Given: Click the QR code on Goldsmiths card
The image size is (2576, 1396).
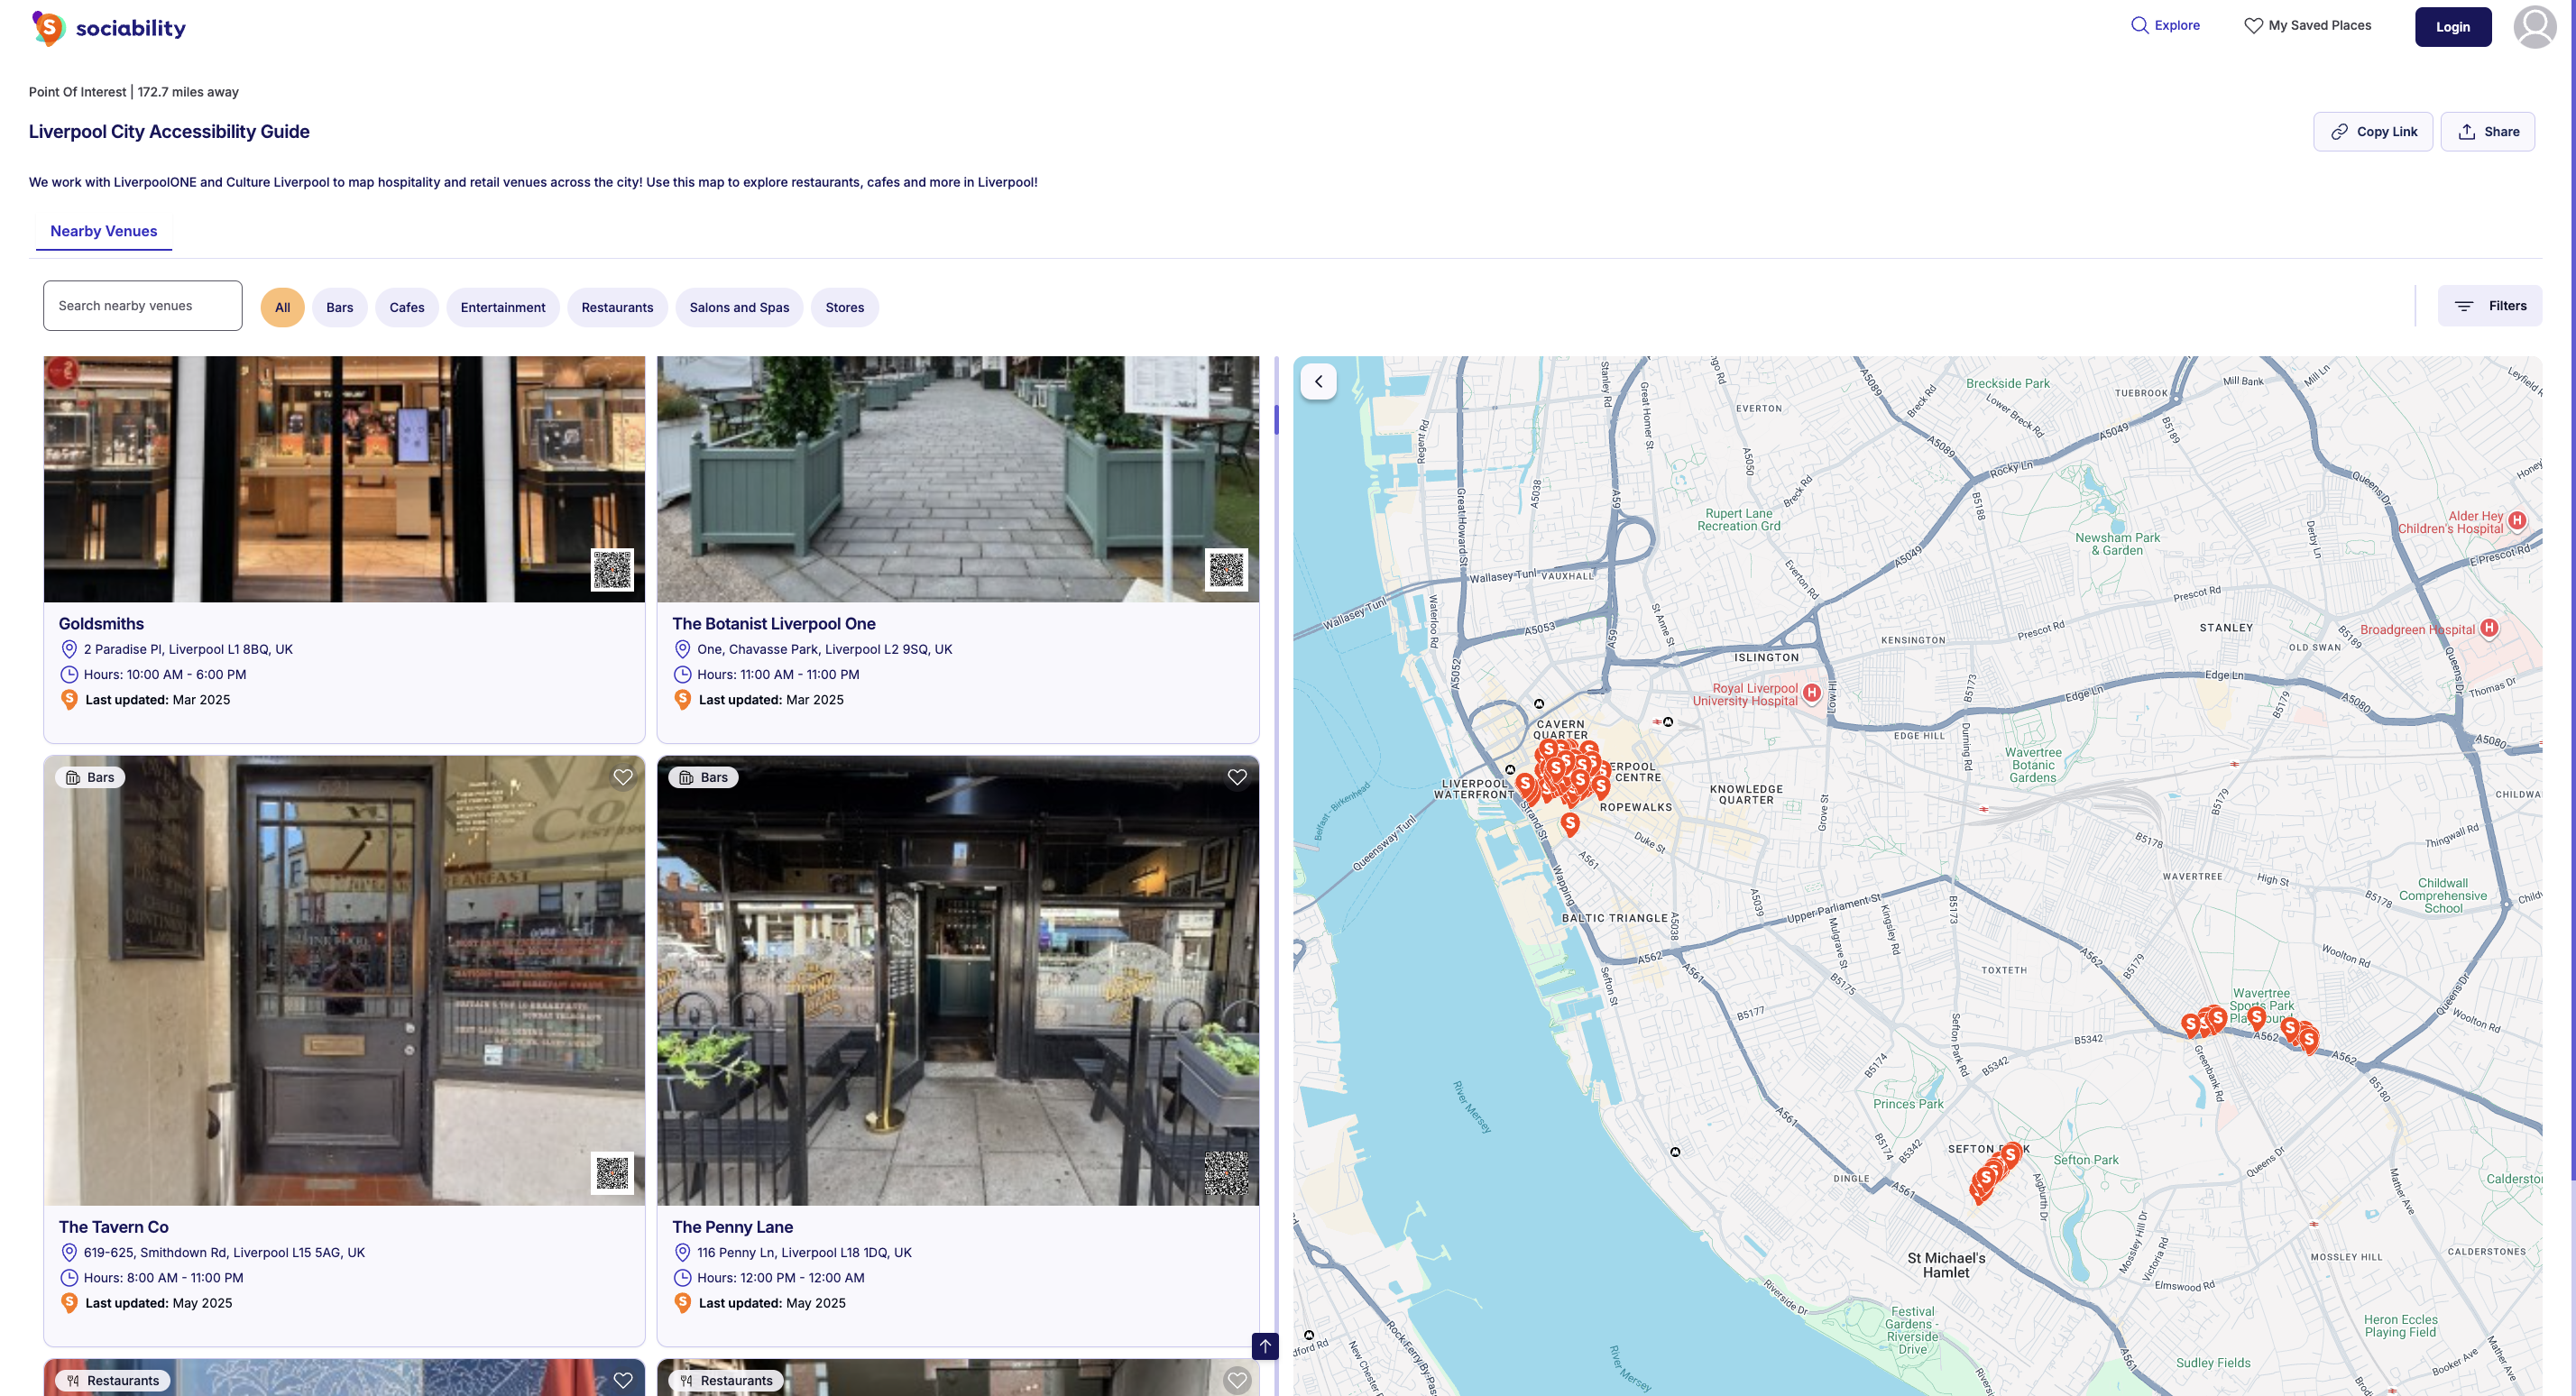Looking at the screenshot, I should pyautogui.click(x=612, y=570).
